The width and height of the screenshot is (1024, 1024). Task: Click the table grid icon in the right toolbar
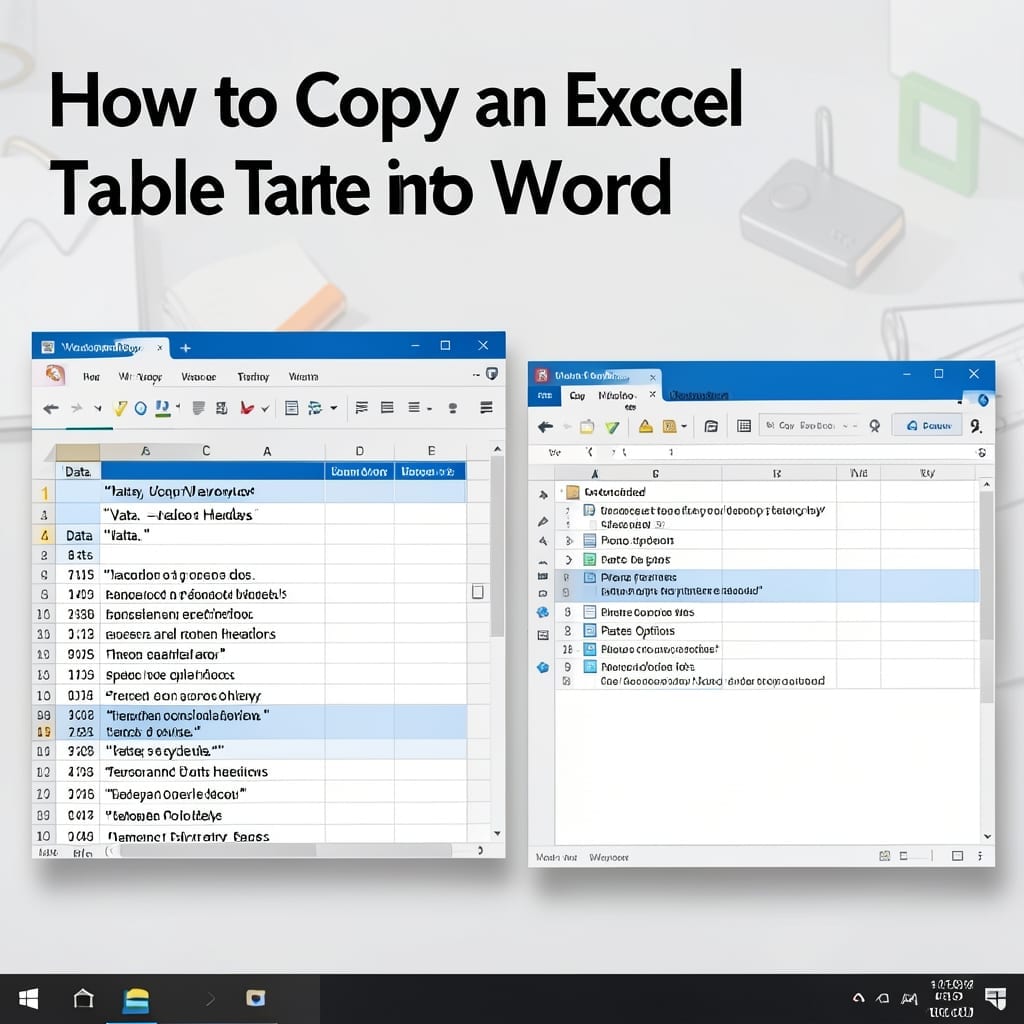pos(744,426)
